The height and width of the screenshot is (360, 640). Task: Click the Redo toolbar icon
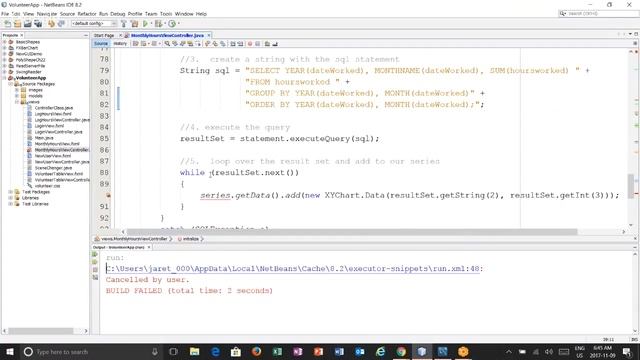coord(61,24)
